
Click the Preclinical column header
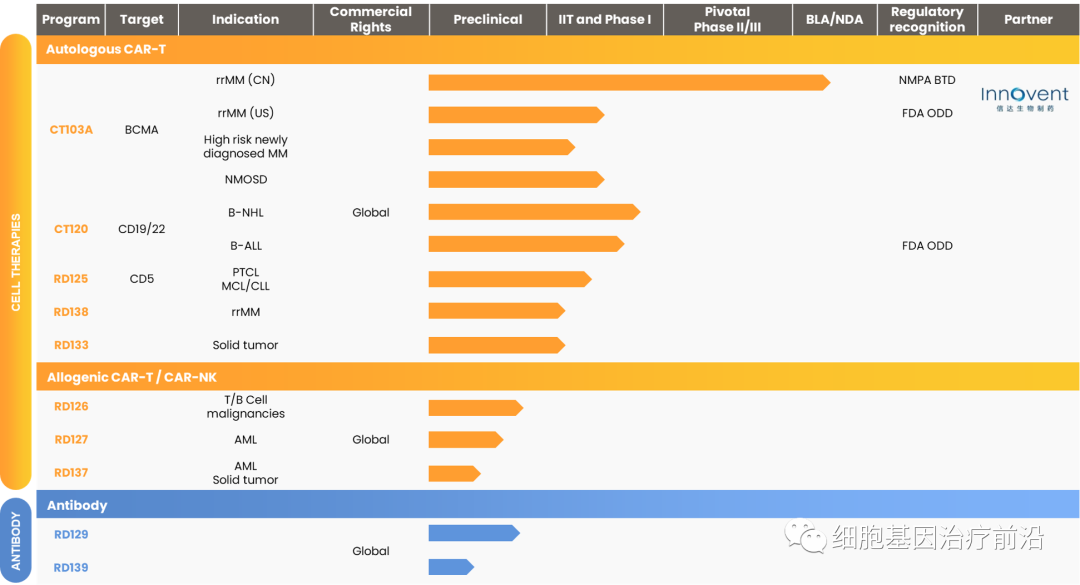click(487, 19)
